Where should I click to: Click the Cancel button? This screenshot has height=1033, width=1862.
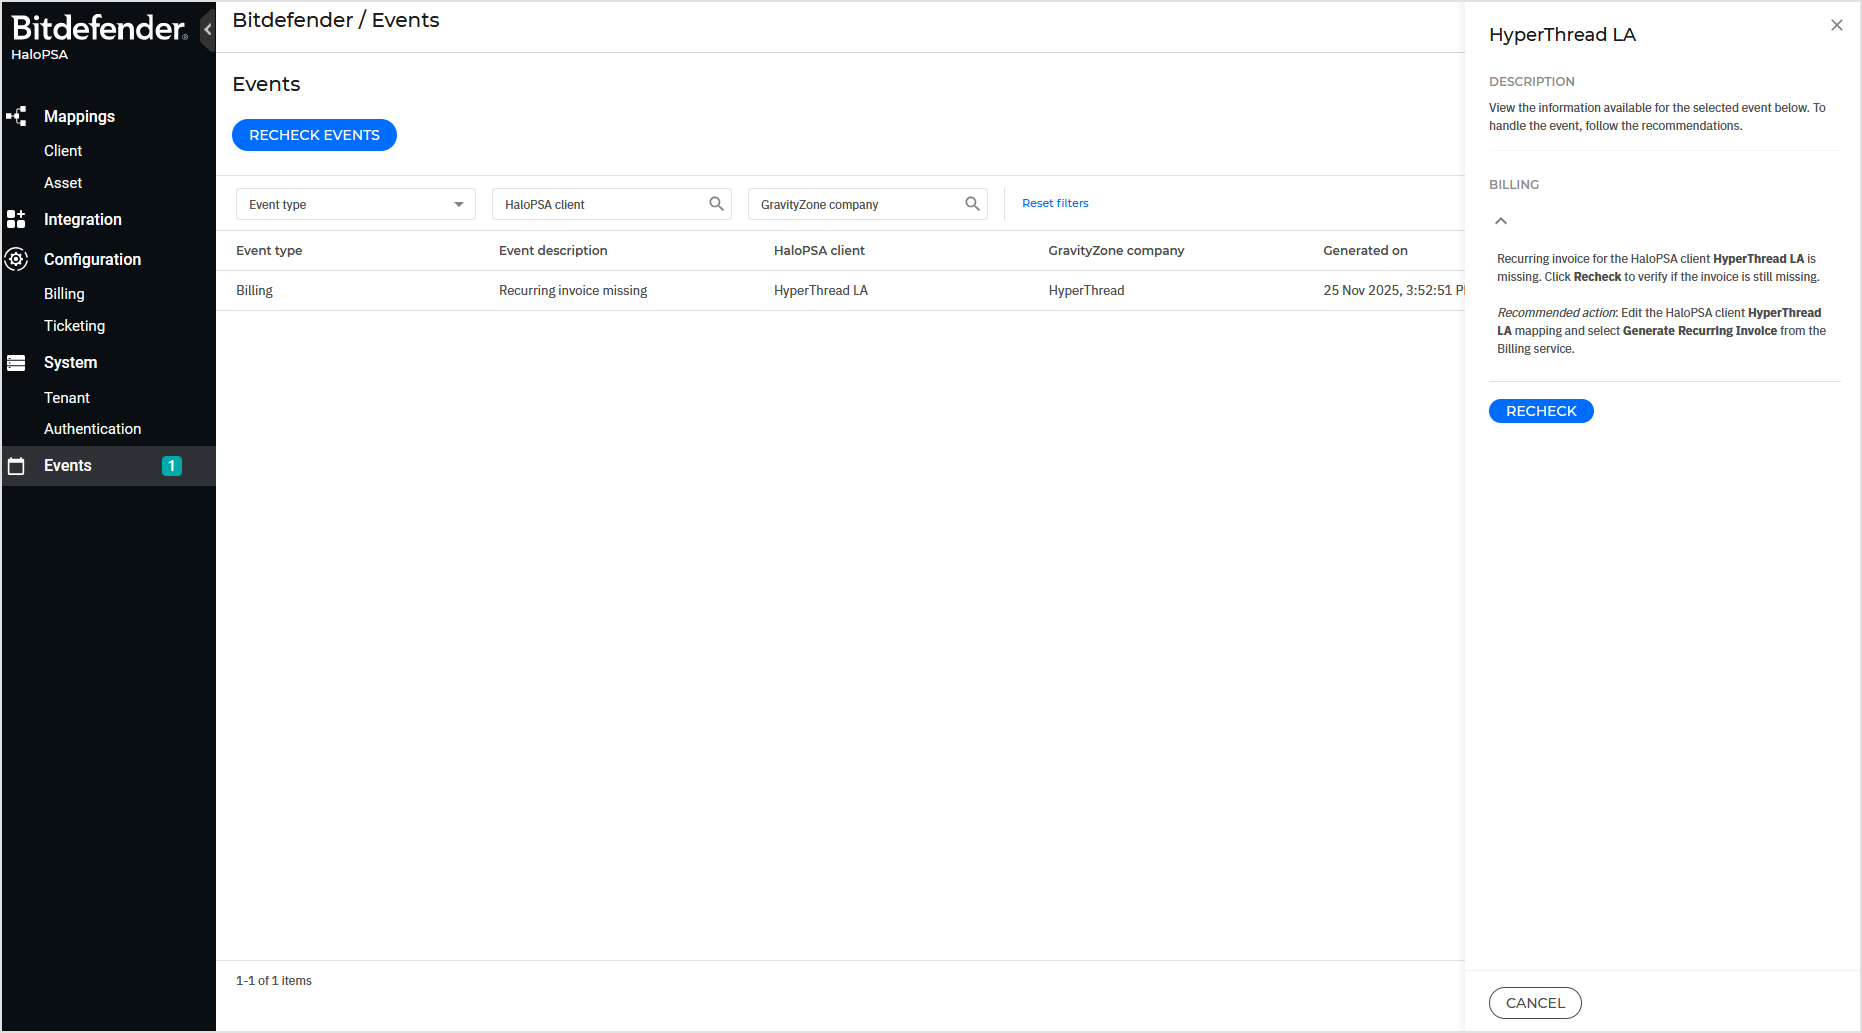point(1534,1003)
